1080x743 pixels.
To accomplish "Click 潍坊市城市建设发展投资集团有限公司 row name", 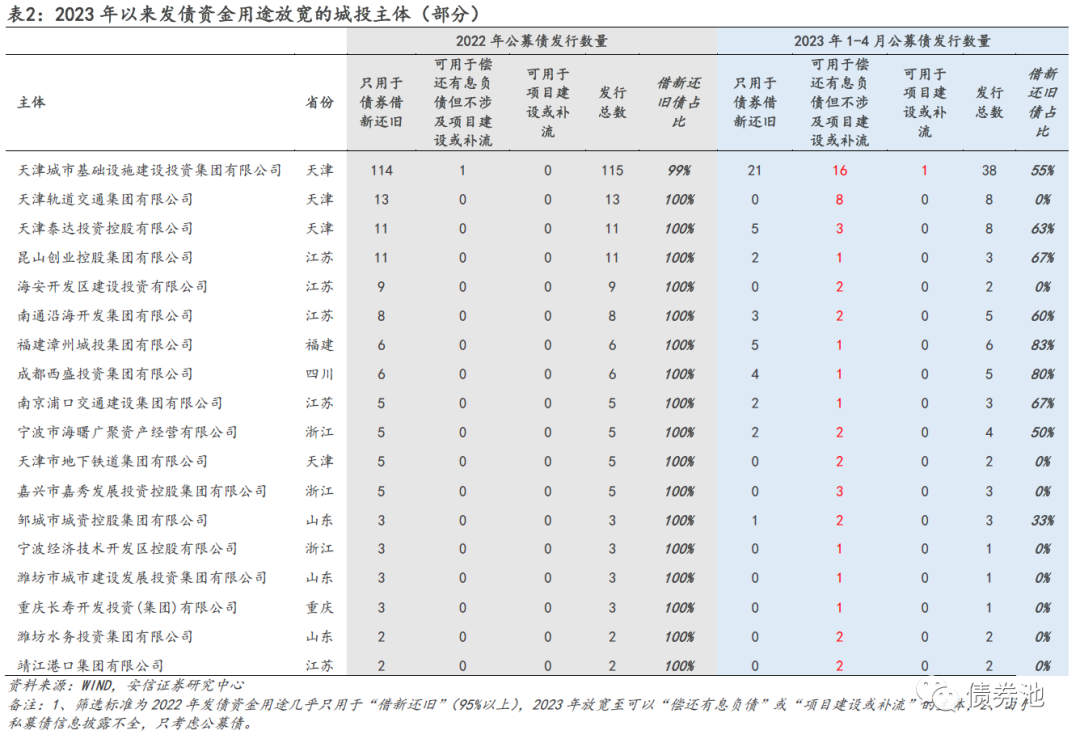I will [142, 578].
